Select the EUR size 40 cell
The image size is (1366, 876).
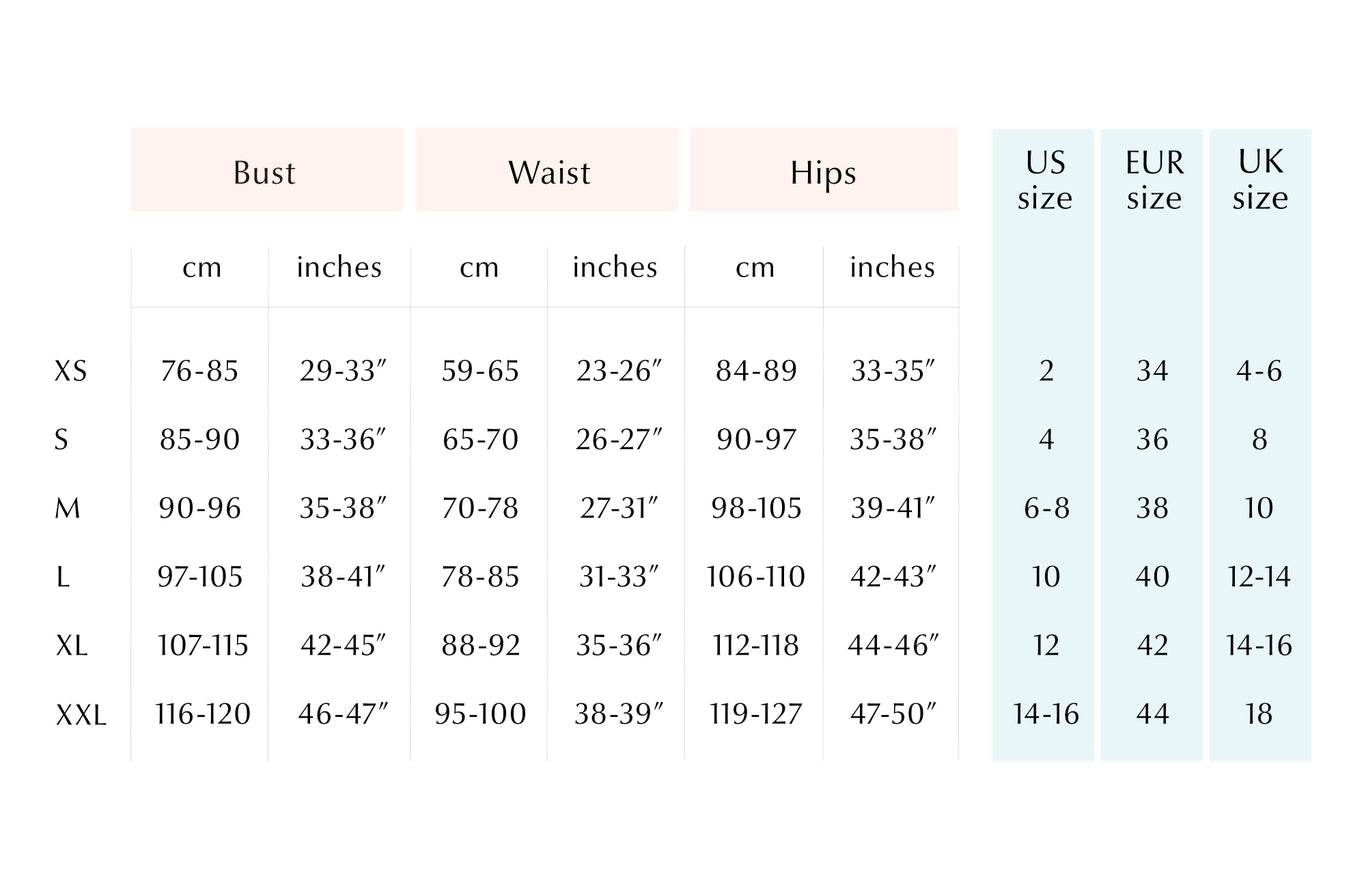(x=1152, y=578)
